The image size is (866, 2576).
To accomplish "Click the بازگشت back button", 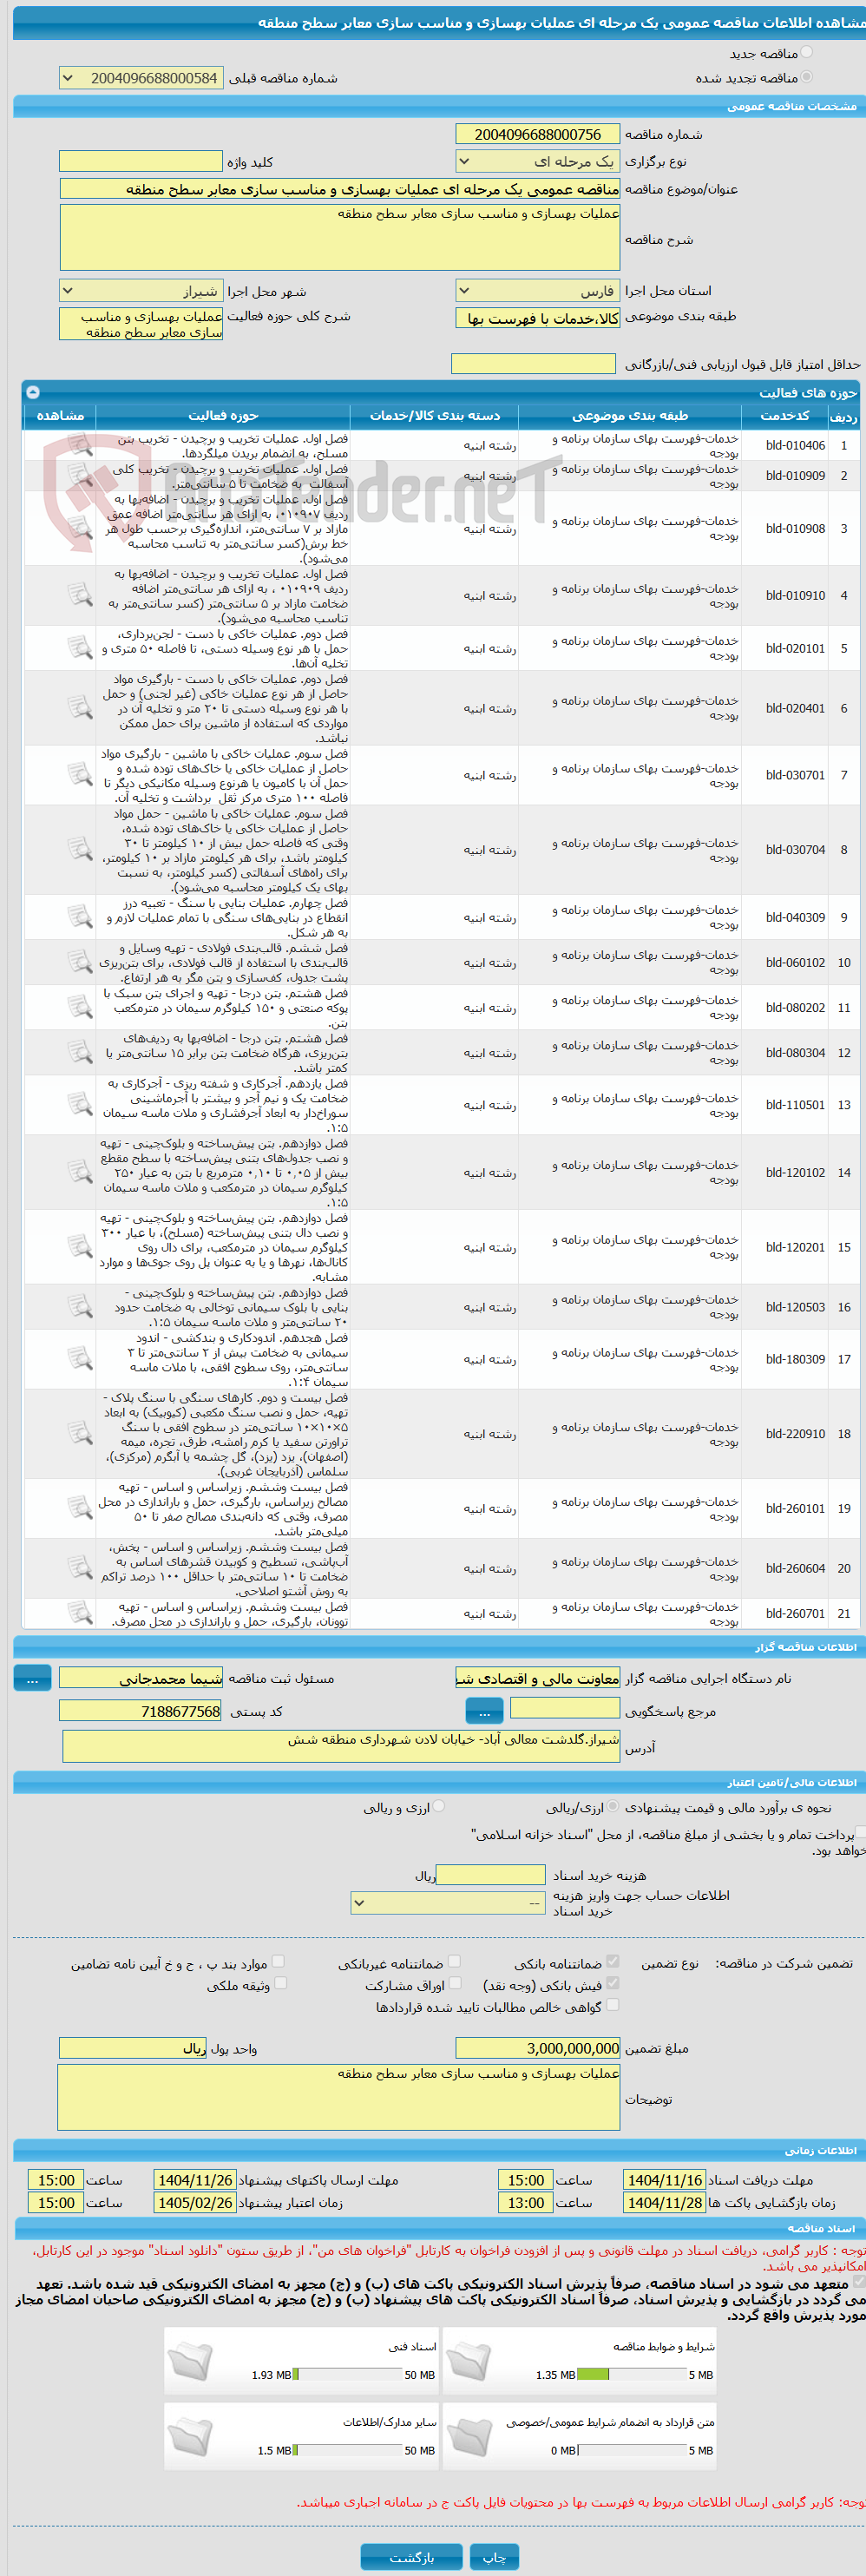I will (411, 2557).
